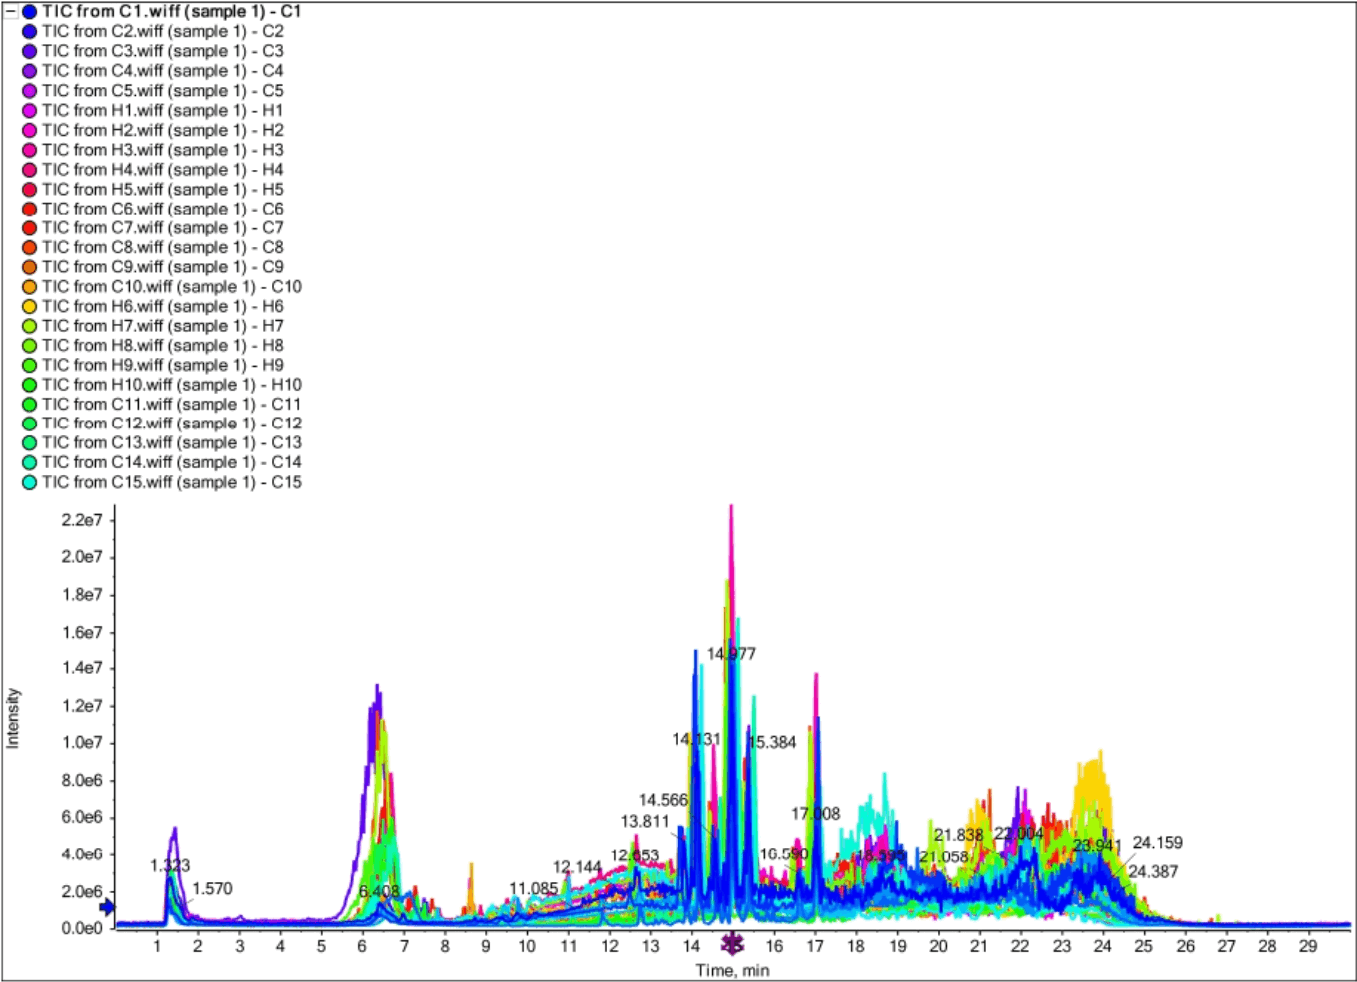
Task: Select legend entry TIC from H3.wiff
Action: point(163,150)
